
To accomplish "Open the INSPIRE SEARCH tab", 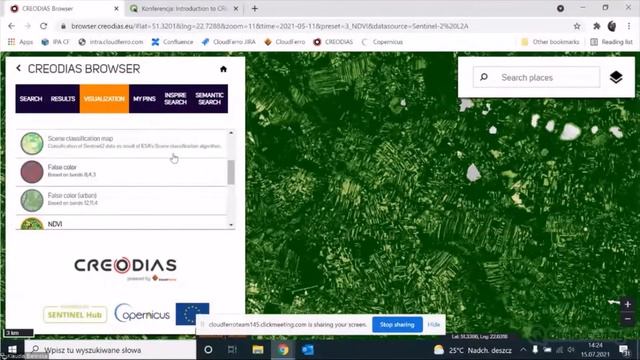I will [176, 99].
